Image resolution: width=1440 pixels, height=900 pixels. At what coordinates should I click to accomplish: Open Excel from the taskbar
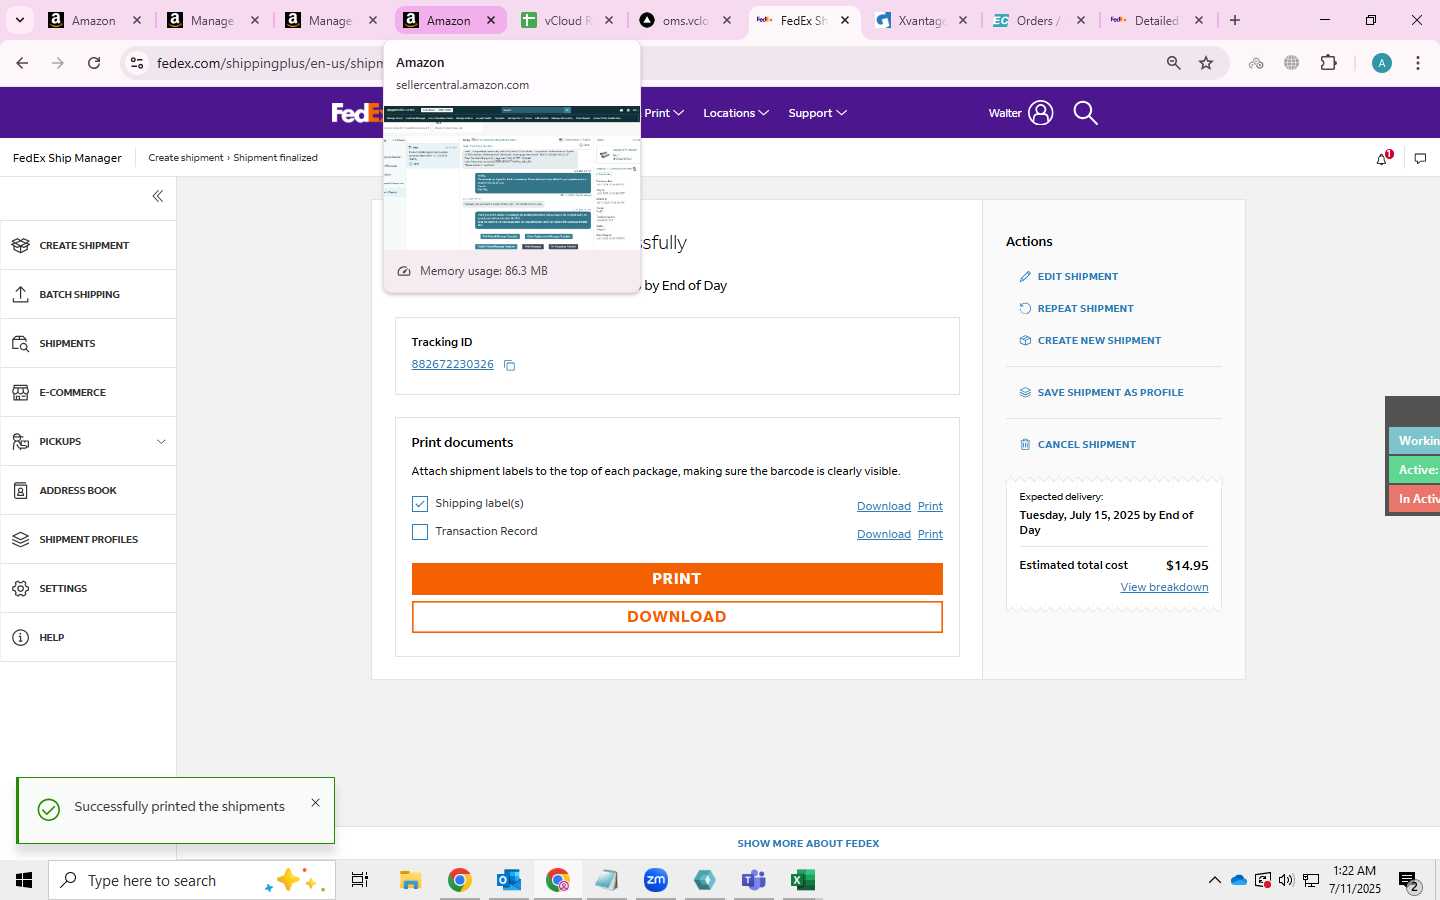click(x=802, y=880)
